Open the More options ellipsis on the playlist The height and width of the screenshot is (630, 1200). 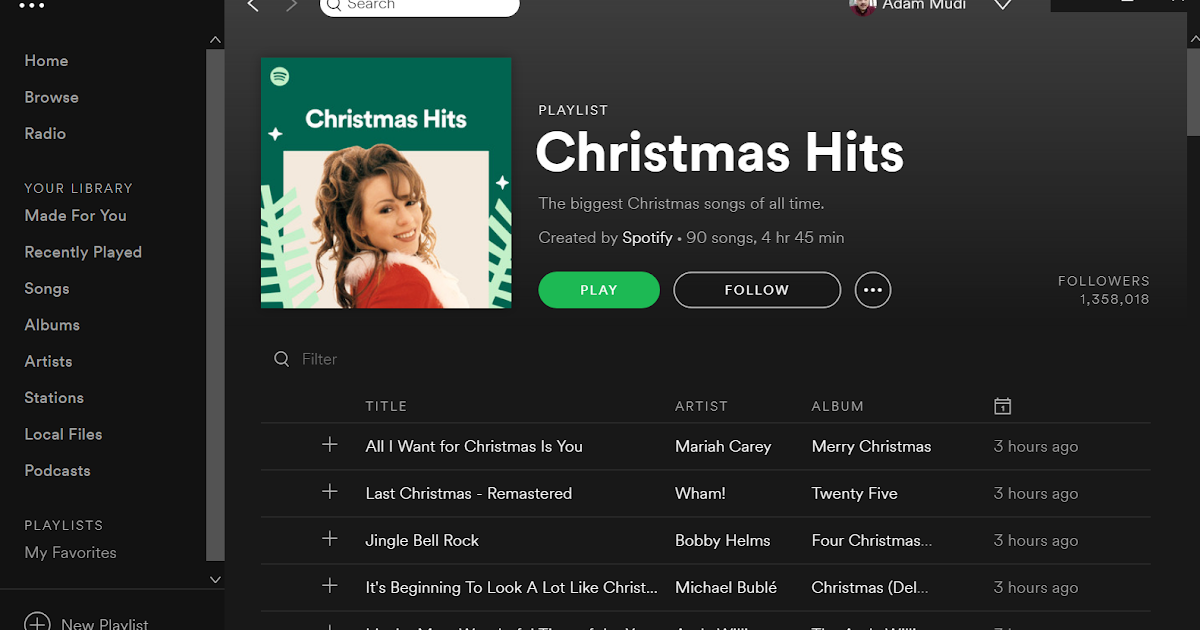coord(872,289)
